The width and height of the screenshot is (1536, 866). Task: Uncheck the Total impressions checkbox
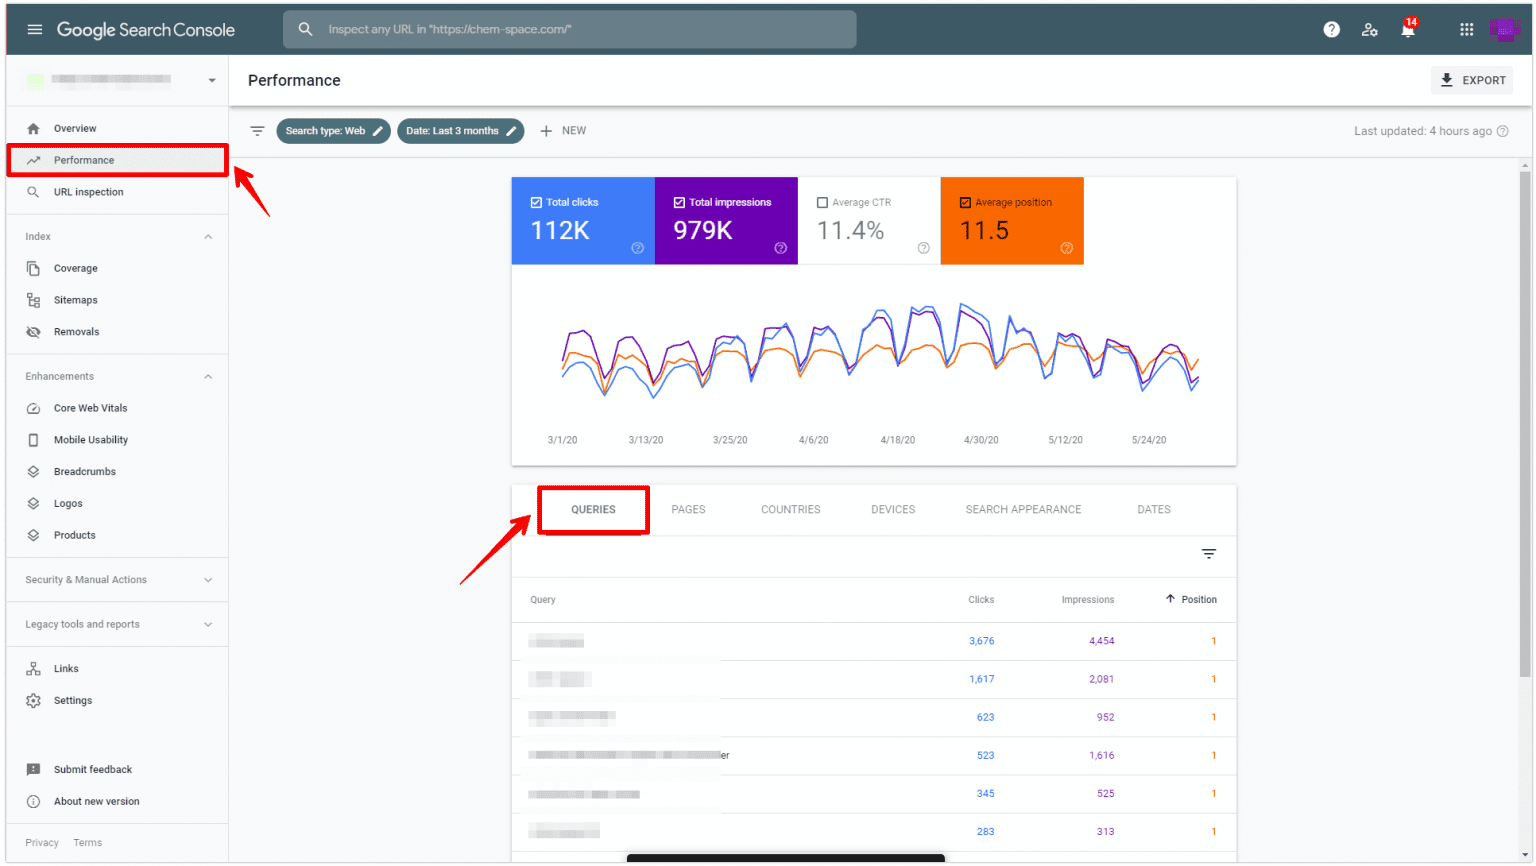679,202
